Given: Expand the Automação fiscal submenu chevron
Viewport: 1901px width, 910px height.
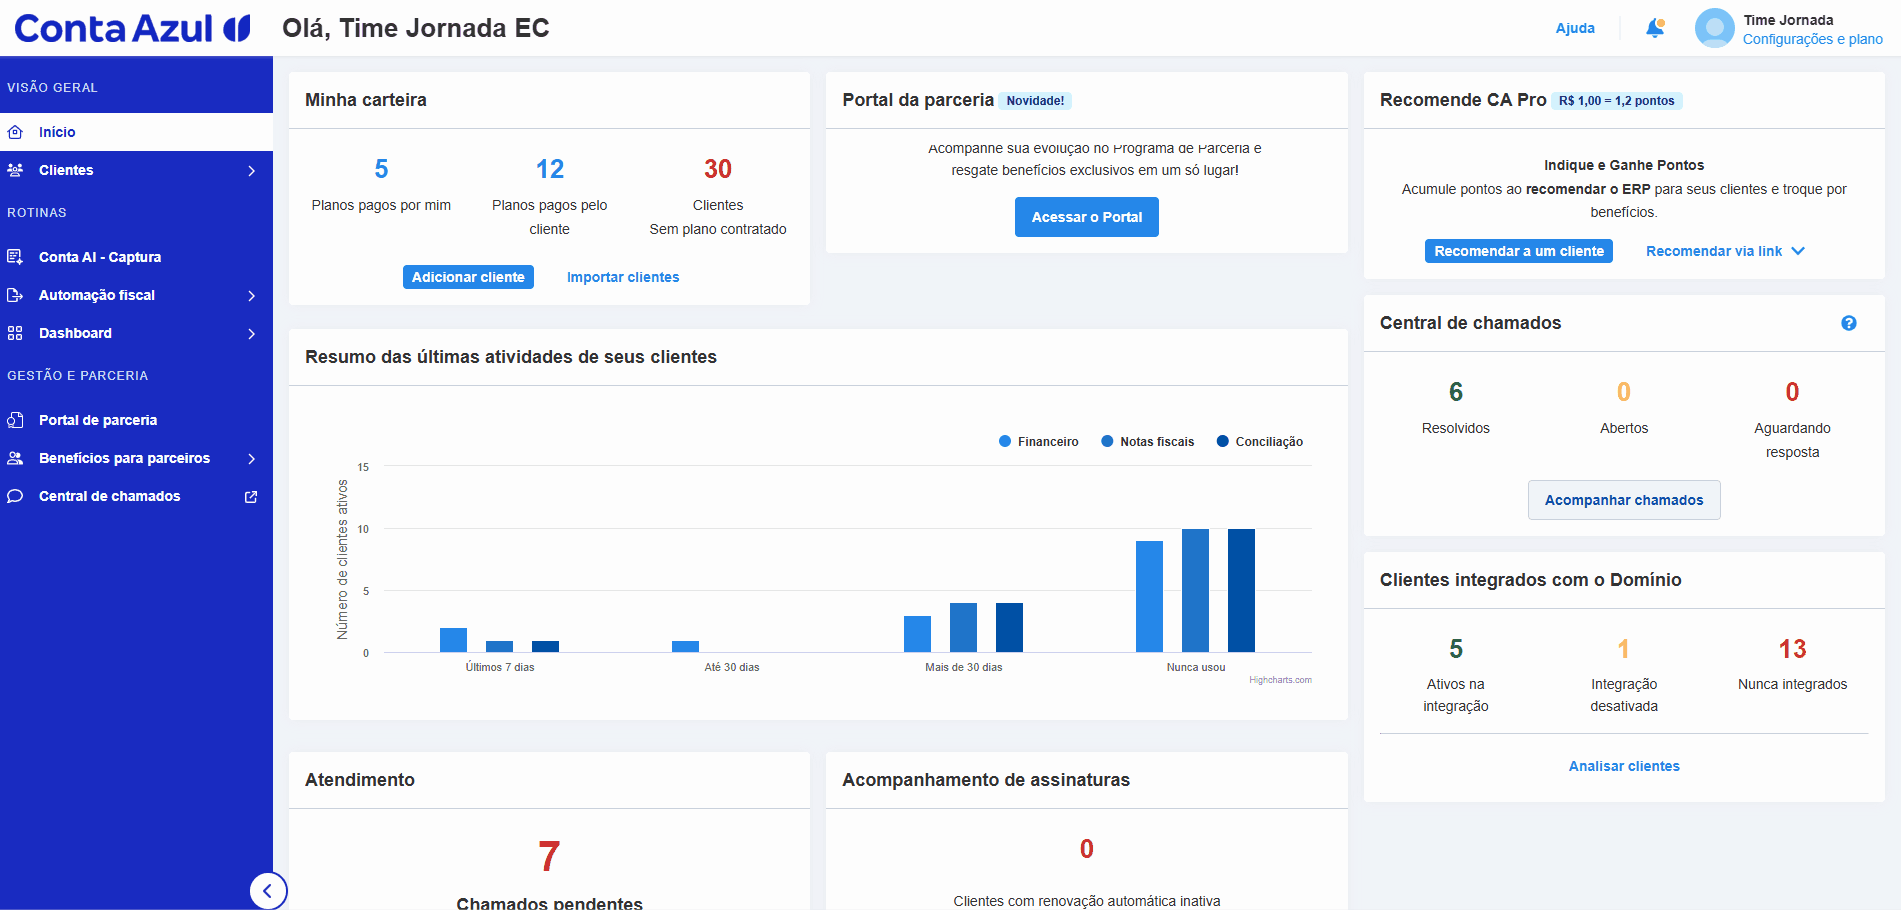Looking at the screenshot, I should pos(252,296).
